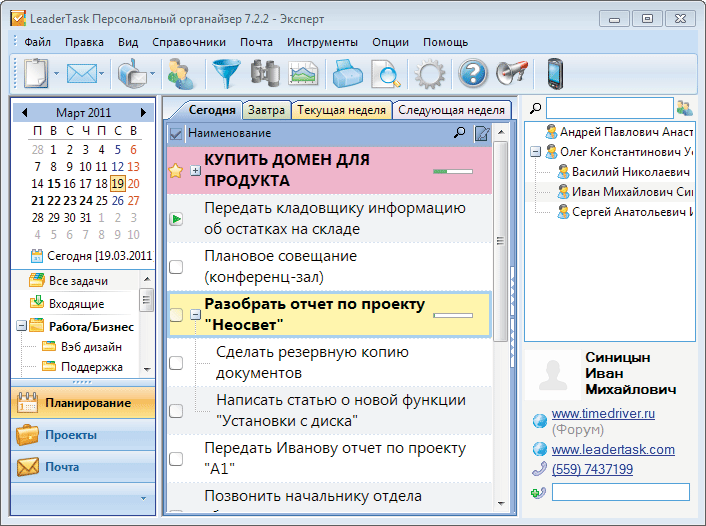Click the empty phone input field
The height and width of the screenshot is (526, 706).
coord(620,492)
